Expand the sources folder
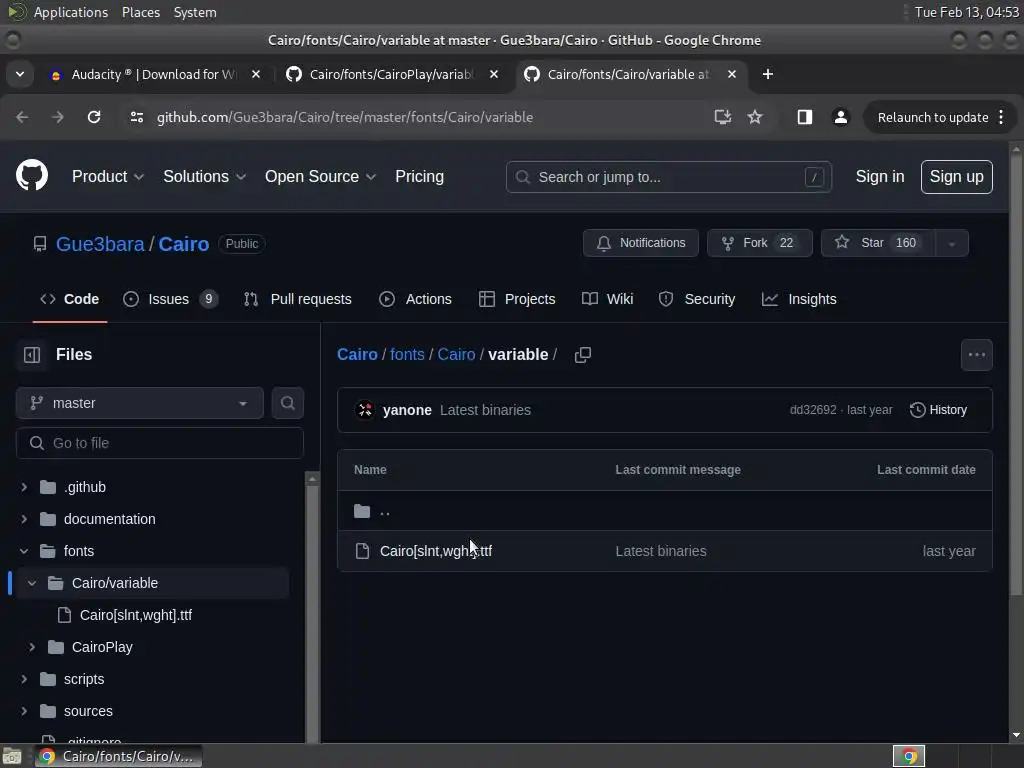1024x768 pixels. tap(24, 711)
